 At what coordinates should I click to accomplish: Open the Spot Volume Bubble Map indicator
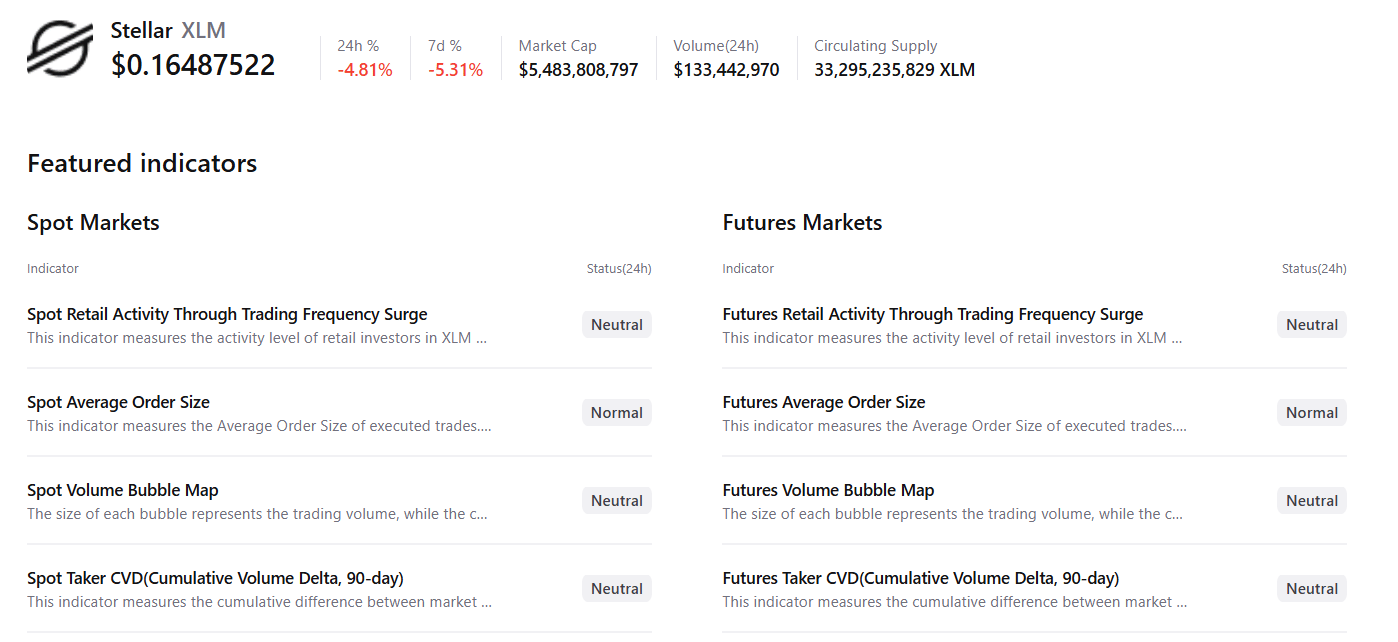point(122,491)
